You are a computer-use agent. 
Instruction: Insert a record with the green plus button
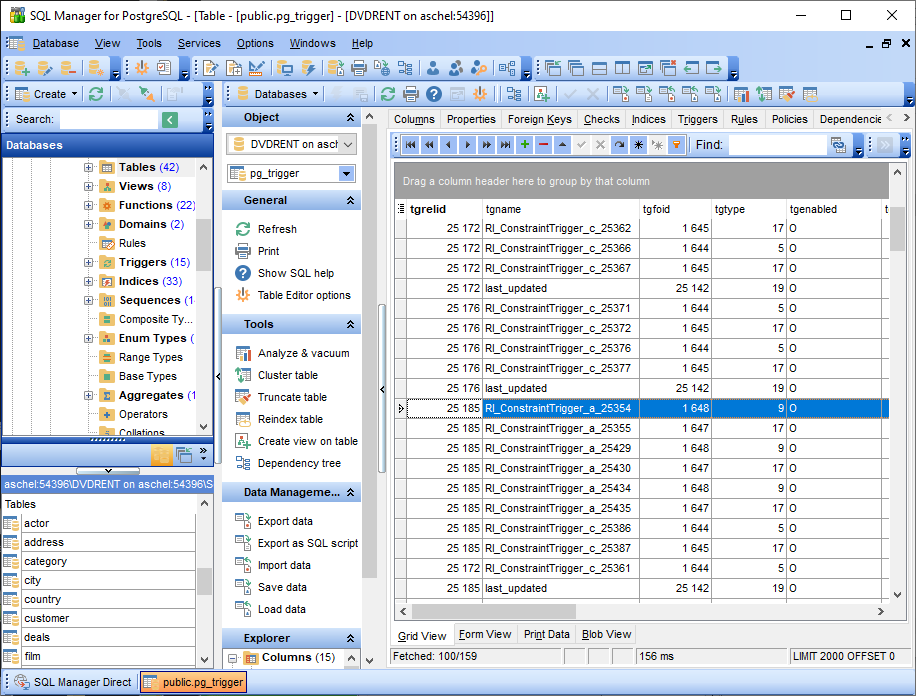pos(525,145)
